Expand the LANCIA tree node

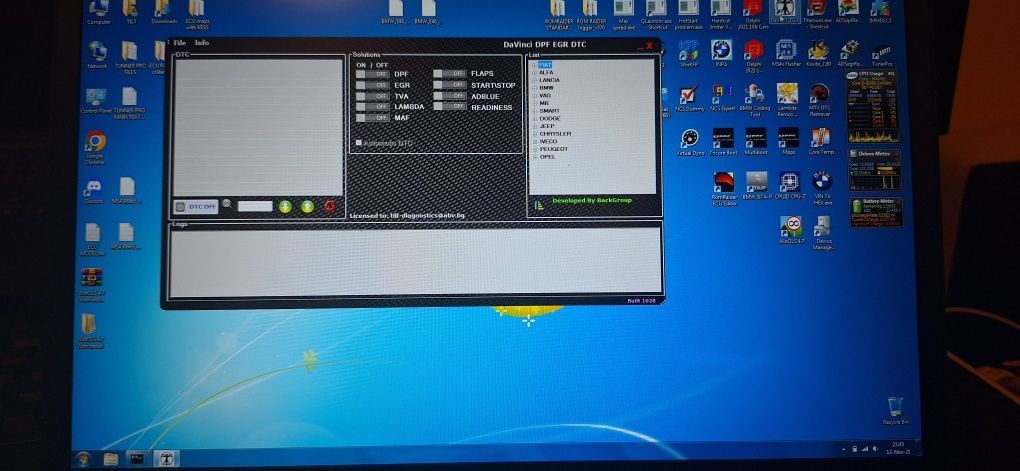coord(535,80)
